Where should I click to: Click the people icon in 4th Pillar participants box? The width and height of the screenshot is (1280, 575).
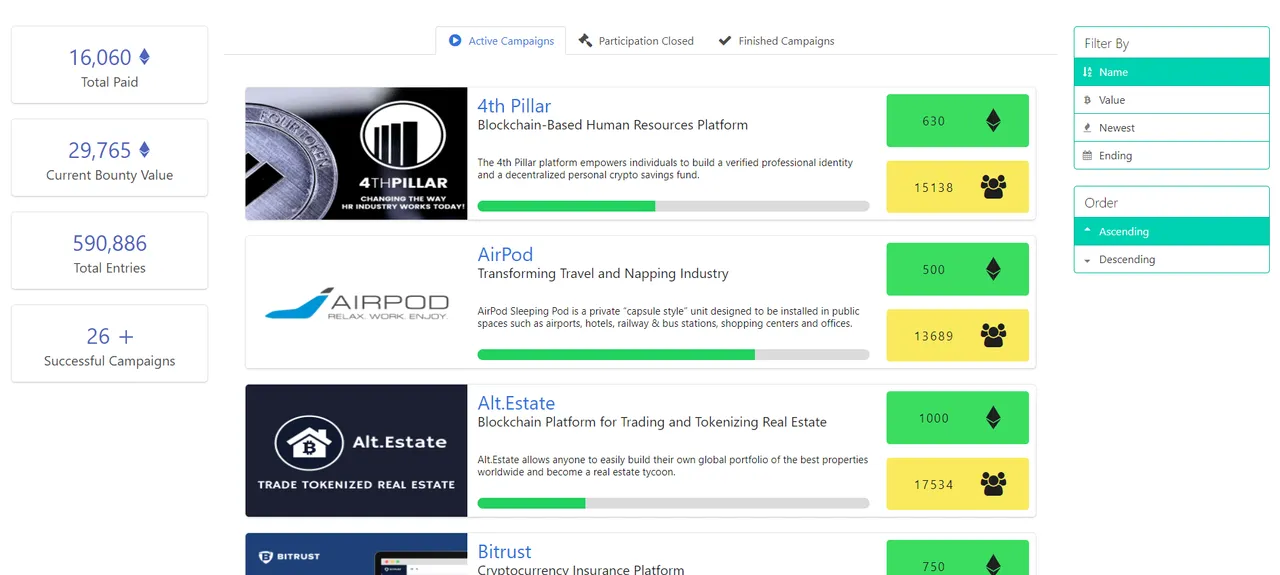pyautogui.click(x=993, y=187)
